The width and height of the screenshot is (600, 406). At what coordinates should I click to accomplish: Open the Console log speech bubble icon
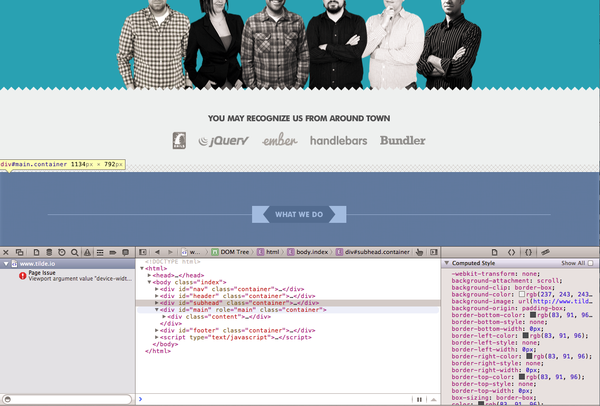[126, 252]
